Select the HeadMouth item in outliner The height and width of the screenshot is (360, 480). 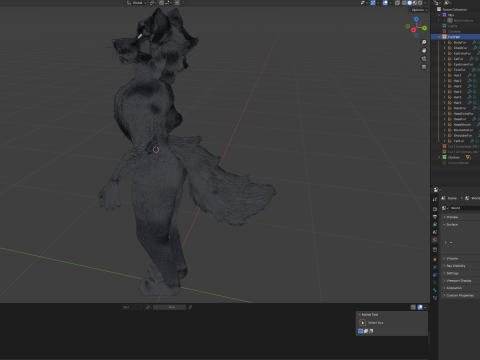[462, 125]
